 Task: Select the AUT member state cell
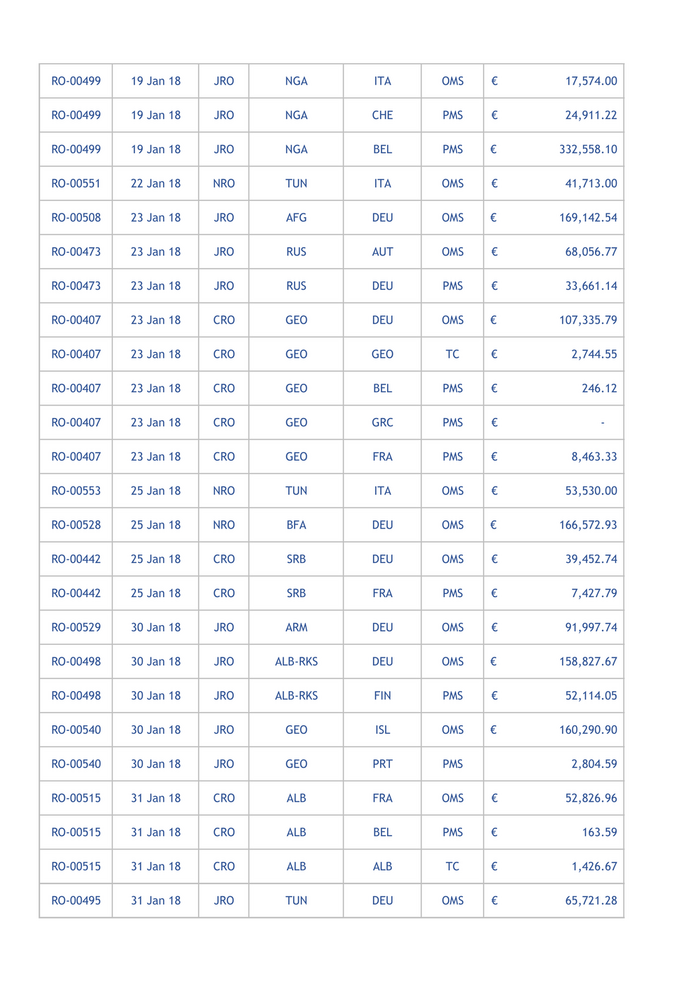pyautogui.click(x=382, y=252)
